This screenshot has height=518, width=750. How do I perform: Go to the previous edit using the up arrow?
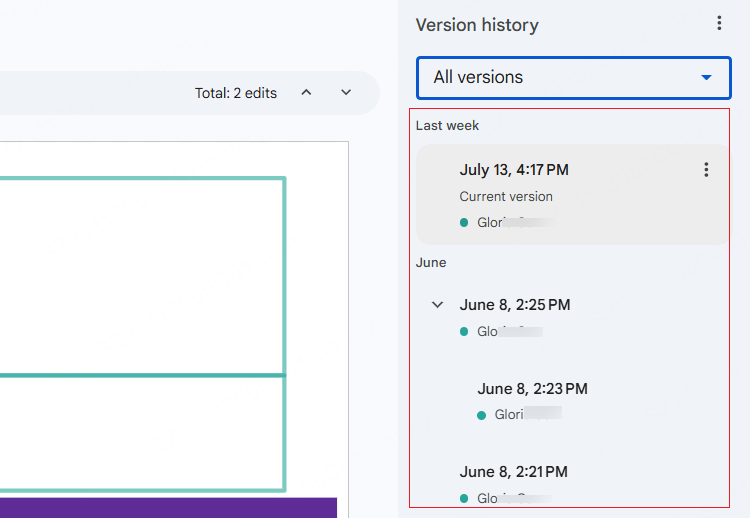pyautogui.click(x=306, y=92)
